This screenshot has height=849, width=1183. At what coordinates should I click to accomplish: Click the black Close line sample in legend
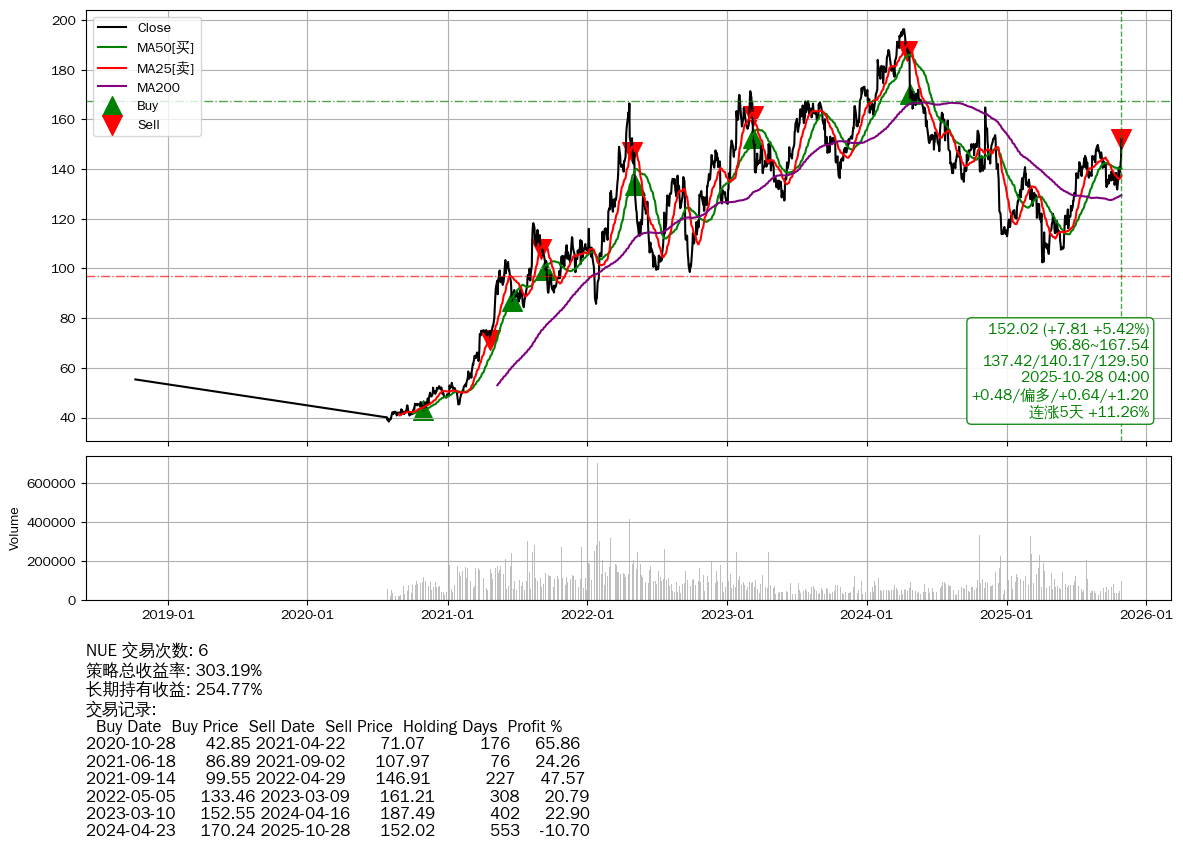tap(112, 28)
